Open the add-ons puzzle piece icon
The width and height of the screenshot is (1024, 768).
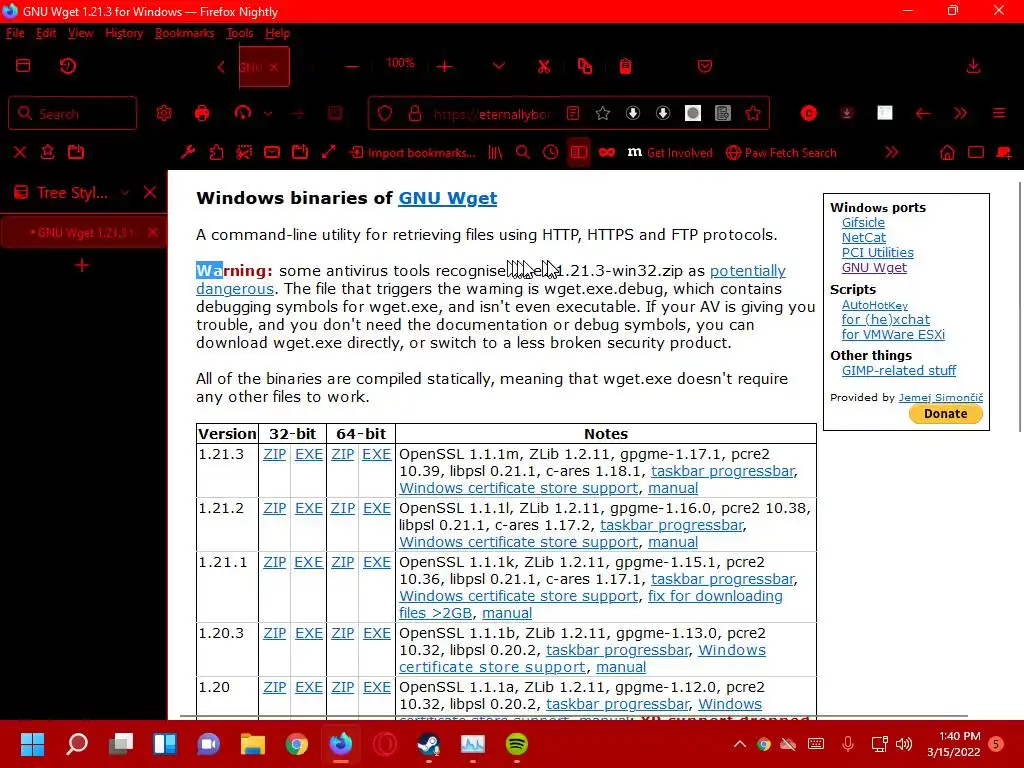coord(216,152)
